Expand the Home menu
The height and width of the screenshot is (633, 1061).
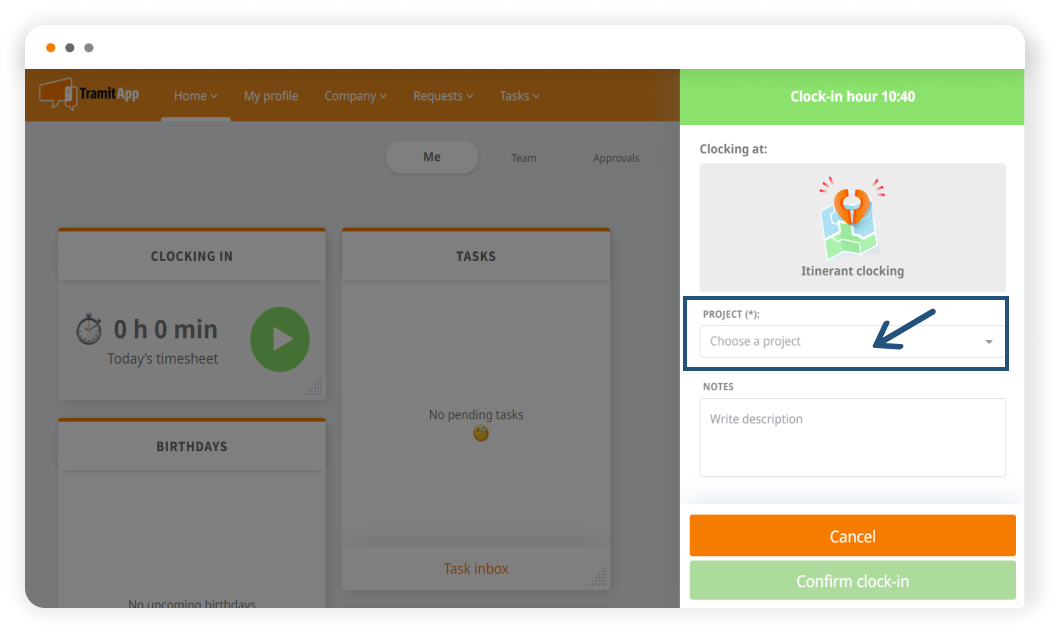click(195, 96)
